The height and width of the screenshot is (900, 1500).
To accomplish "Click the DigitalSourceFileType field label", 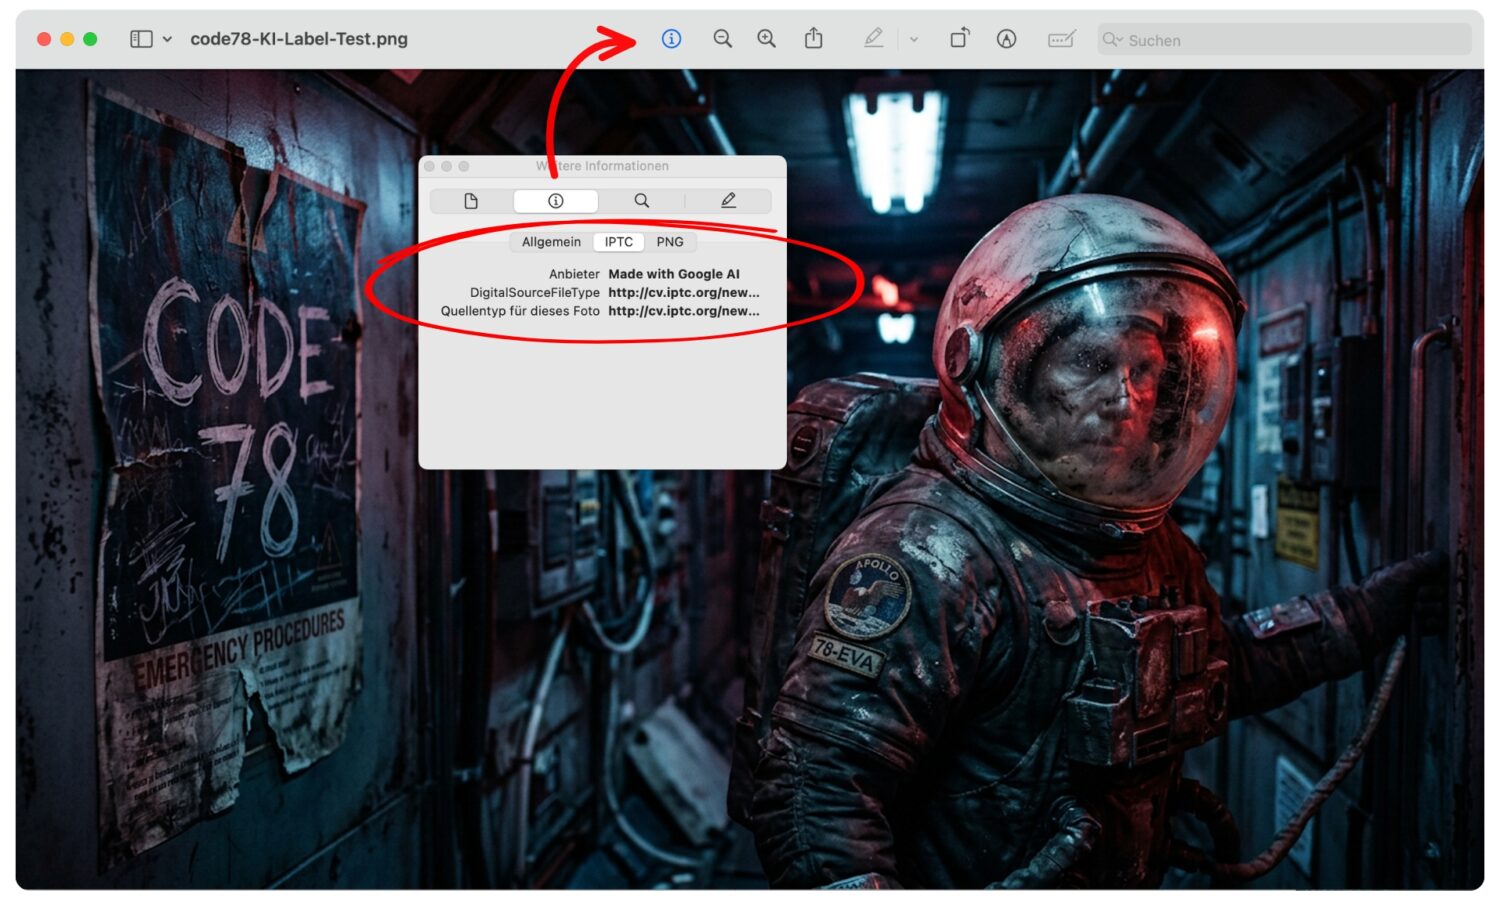I will point(535,293).
